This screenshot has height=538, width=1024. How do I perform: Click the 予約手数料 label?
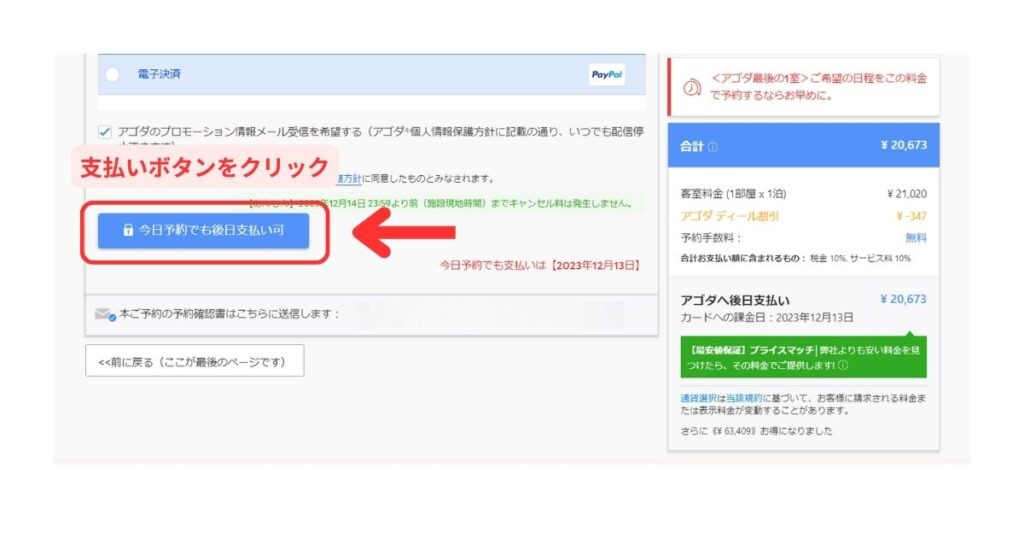tap(711, 238)
